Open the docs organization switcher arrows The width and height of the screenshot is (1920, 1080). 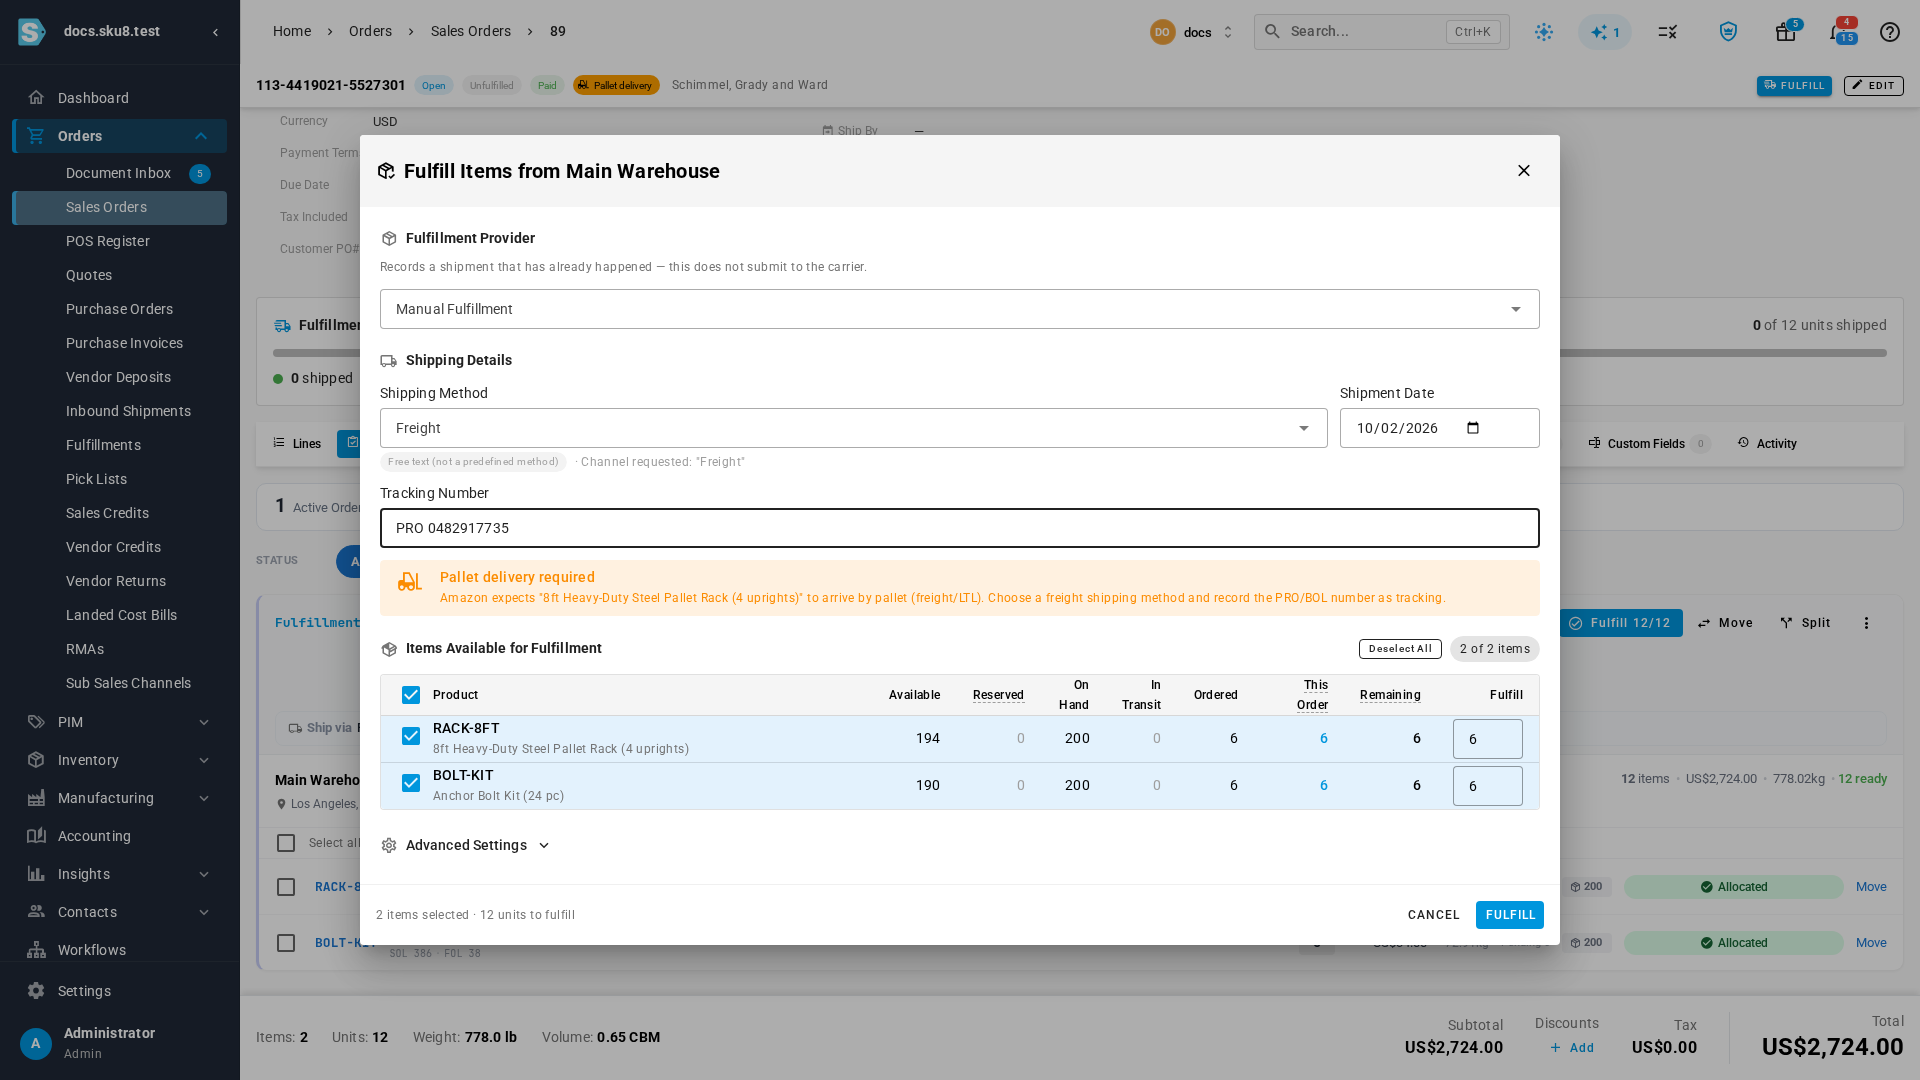[1228, 32]
